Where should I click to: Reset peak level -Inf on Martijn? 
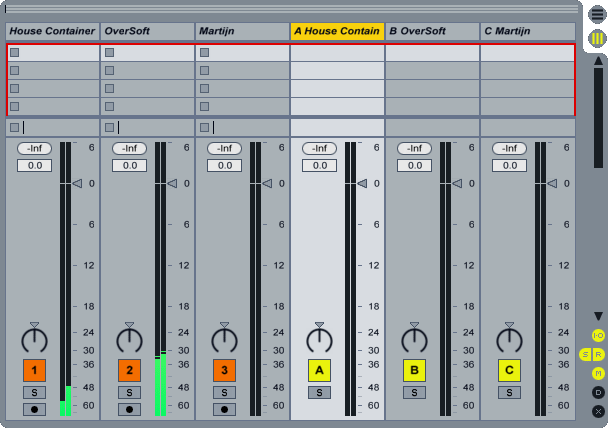(224, 148)
